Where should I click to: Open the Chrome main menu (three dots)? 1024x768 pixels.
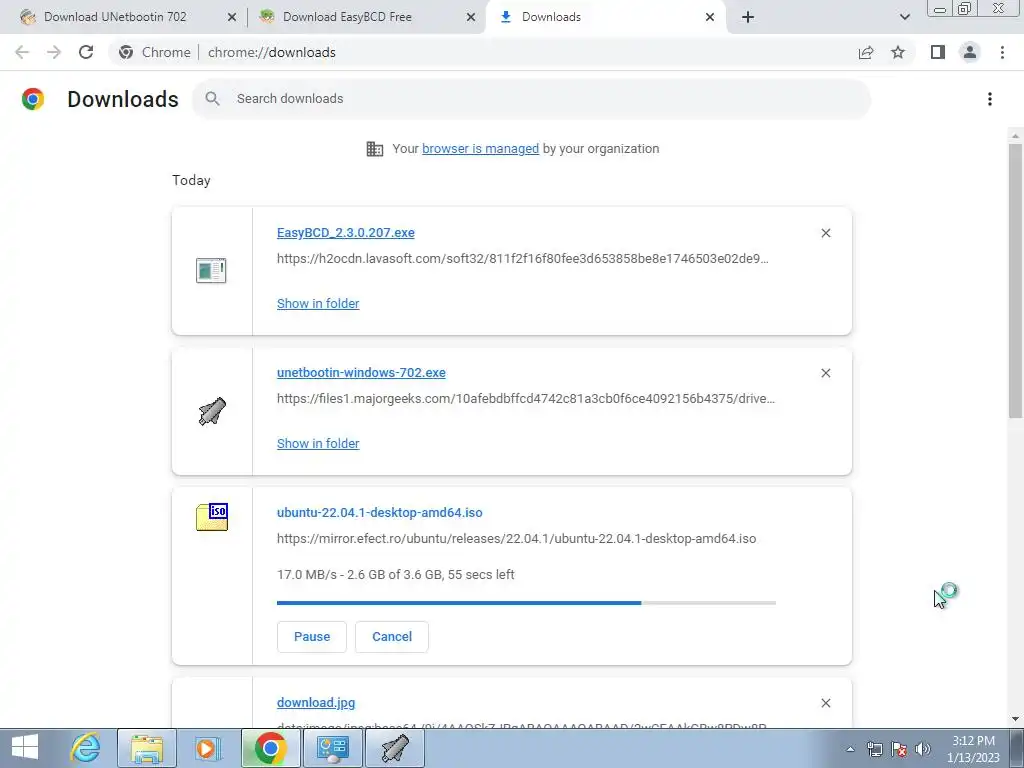click(x=1002, y=52)
